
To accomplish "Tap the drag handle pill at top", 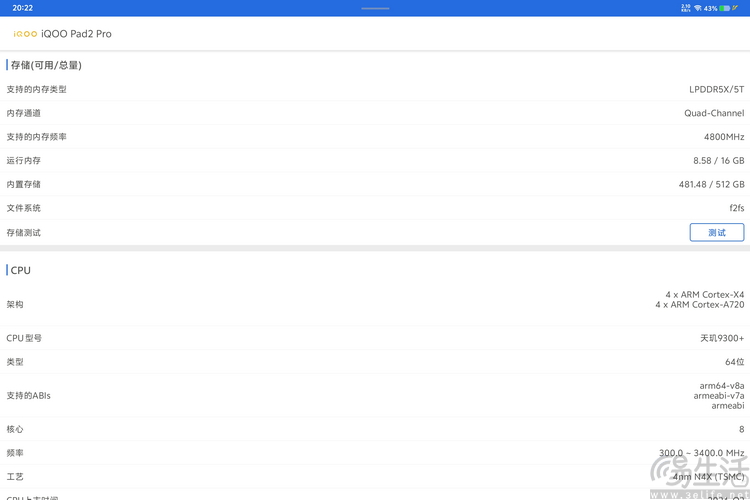I will [x=375, y=8].
